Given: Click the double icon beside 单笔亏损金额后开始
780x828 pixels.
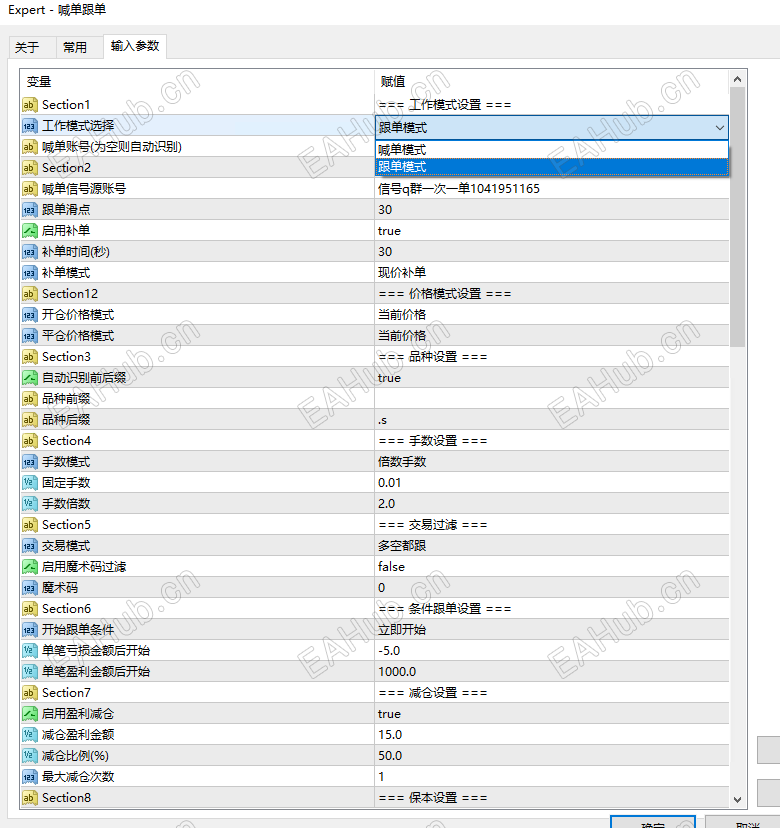Looking at the screenshot, I should tap(30, 651).
